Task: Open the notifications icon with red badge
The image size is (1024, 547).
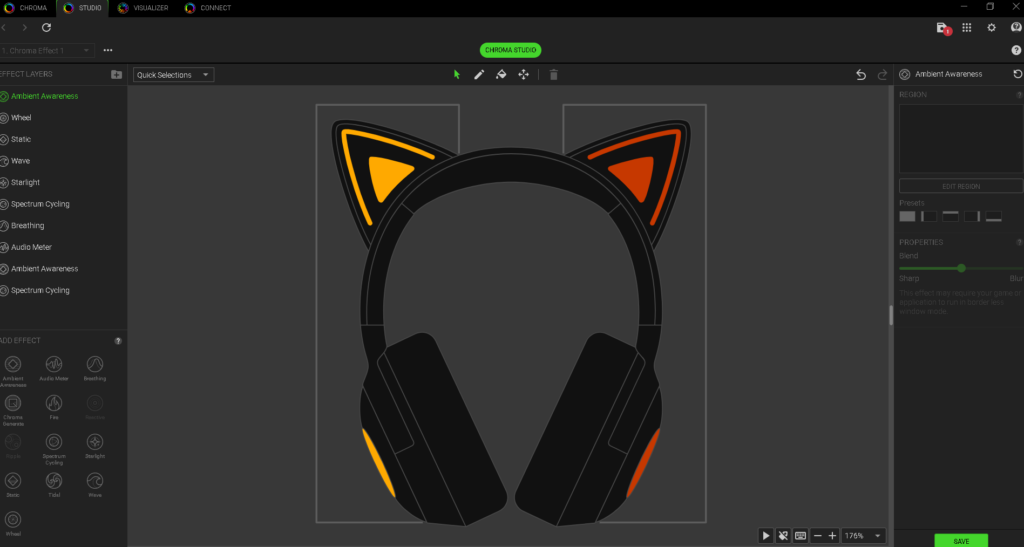Action: [x=942, y=28]
